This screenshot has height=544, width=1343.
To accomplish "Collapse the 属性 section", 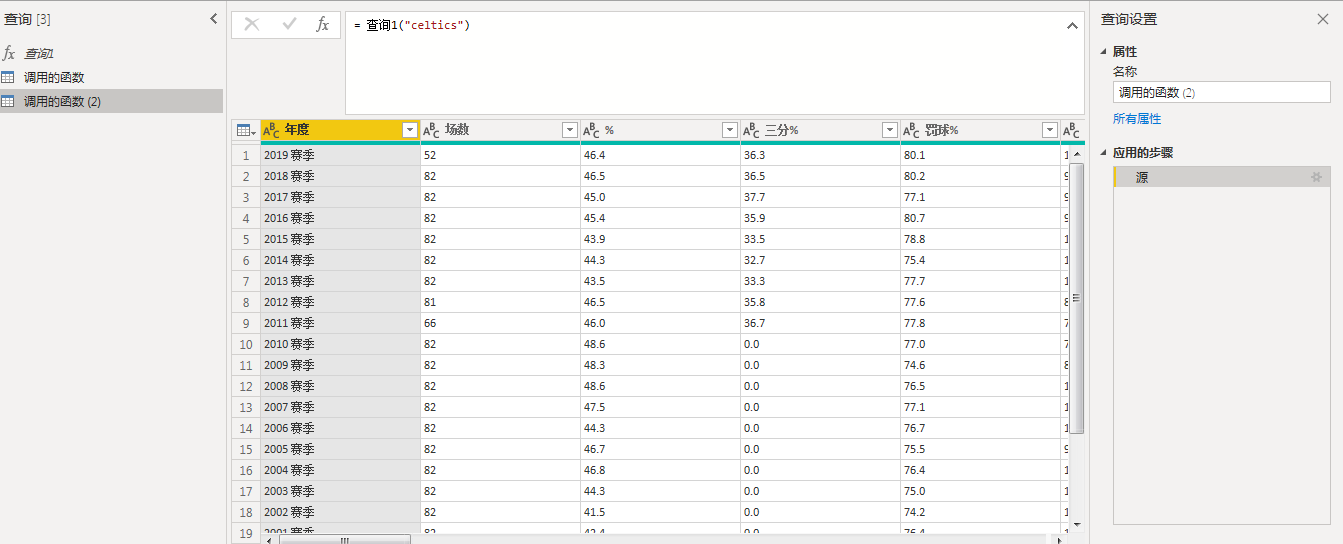I will coord(1104,51).
